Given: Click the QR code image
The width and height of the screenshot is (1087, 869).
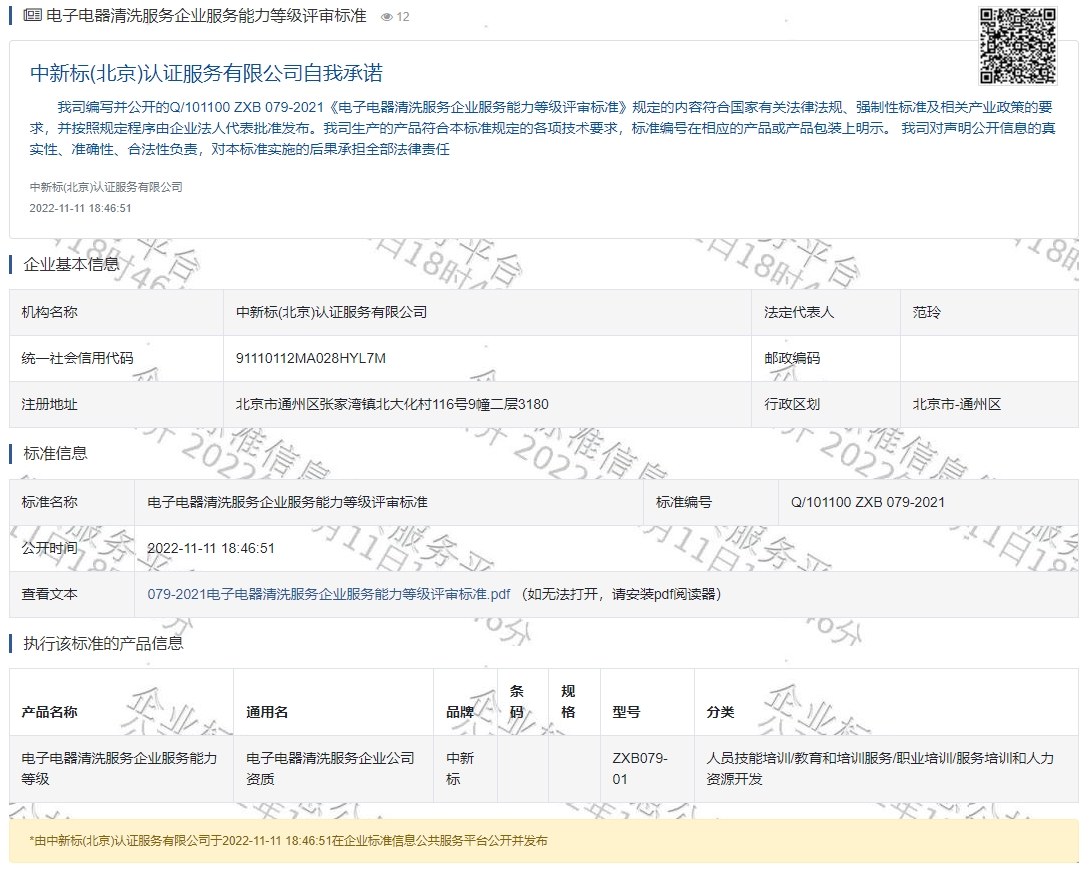Looking at the screenshot, I should (x=1017, y=46).
